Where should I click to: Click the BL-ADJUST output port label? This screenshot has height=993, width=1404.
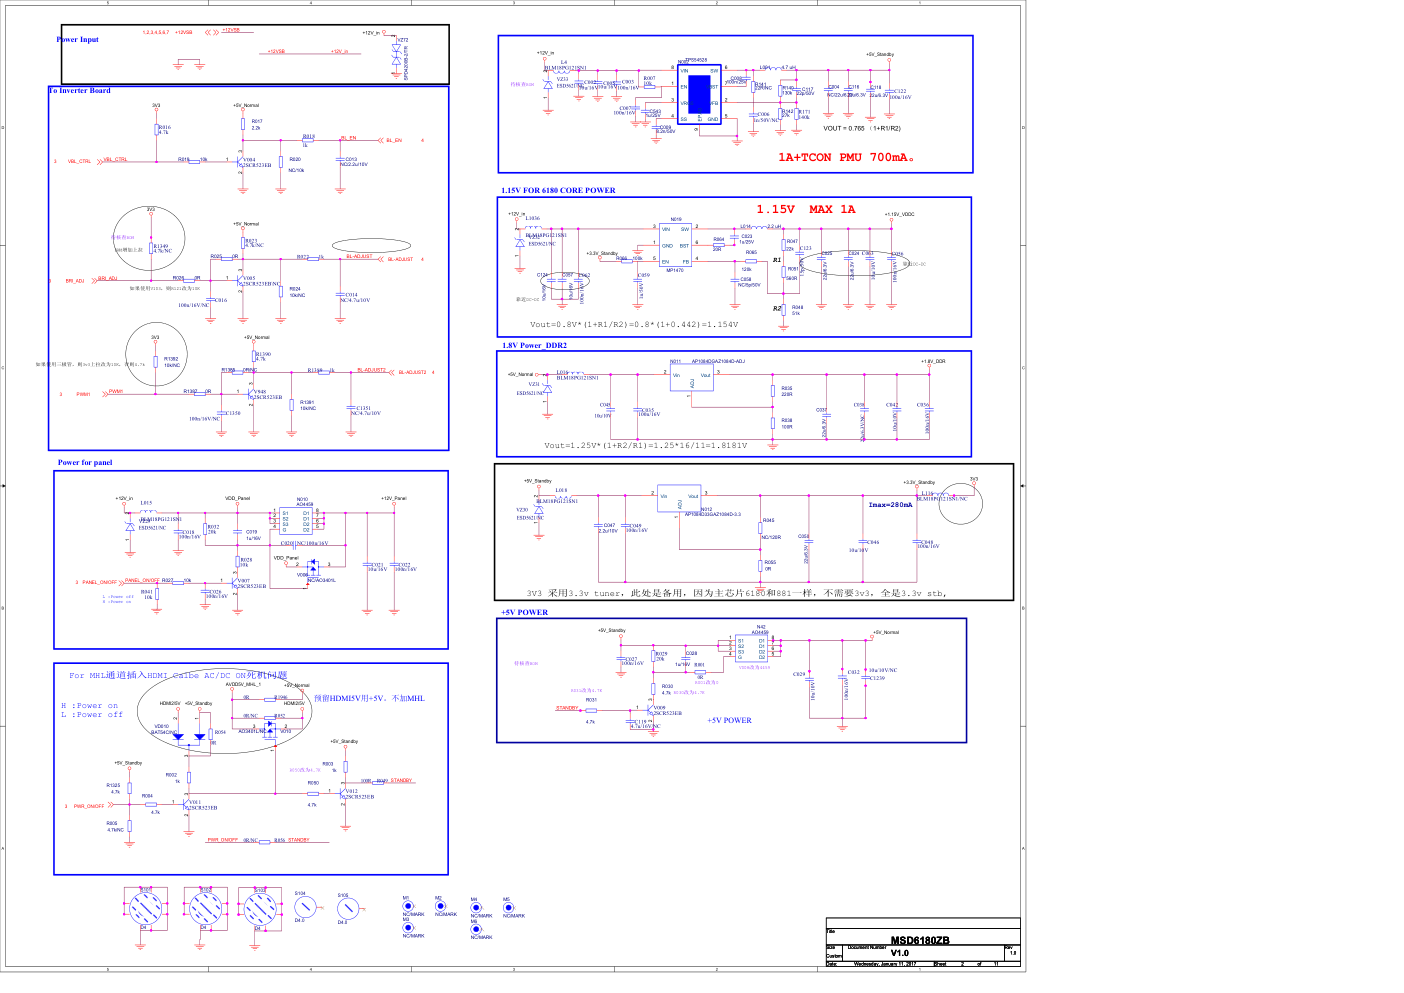[399, 259]
